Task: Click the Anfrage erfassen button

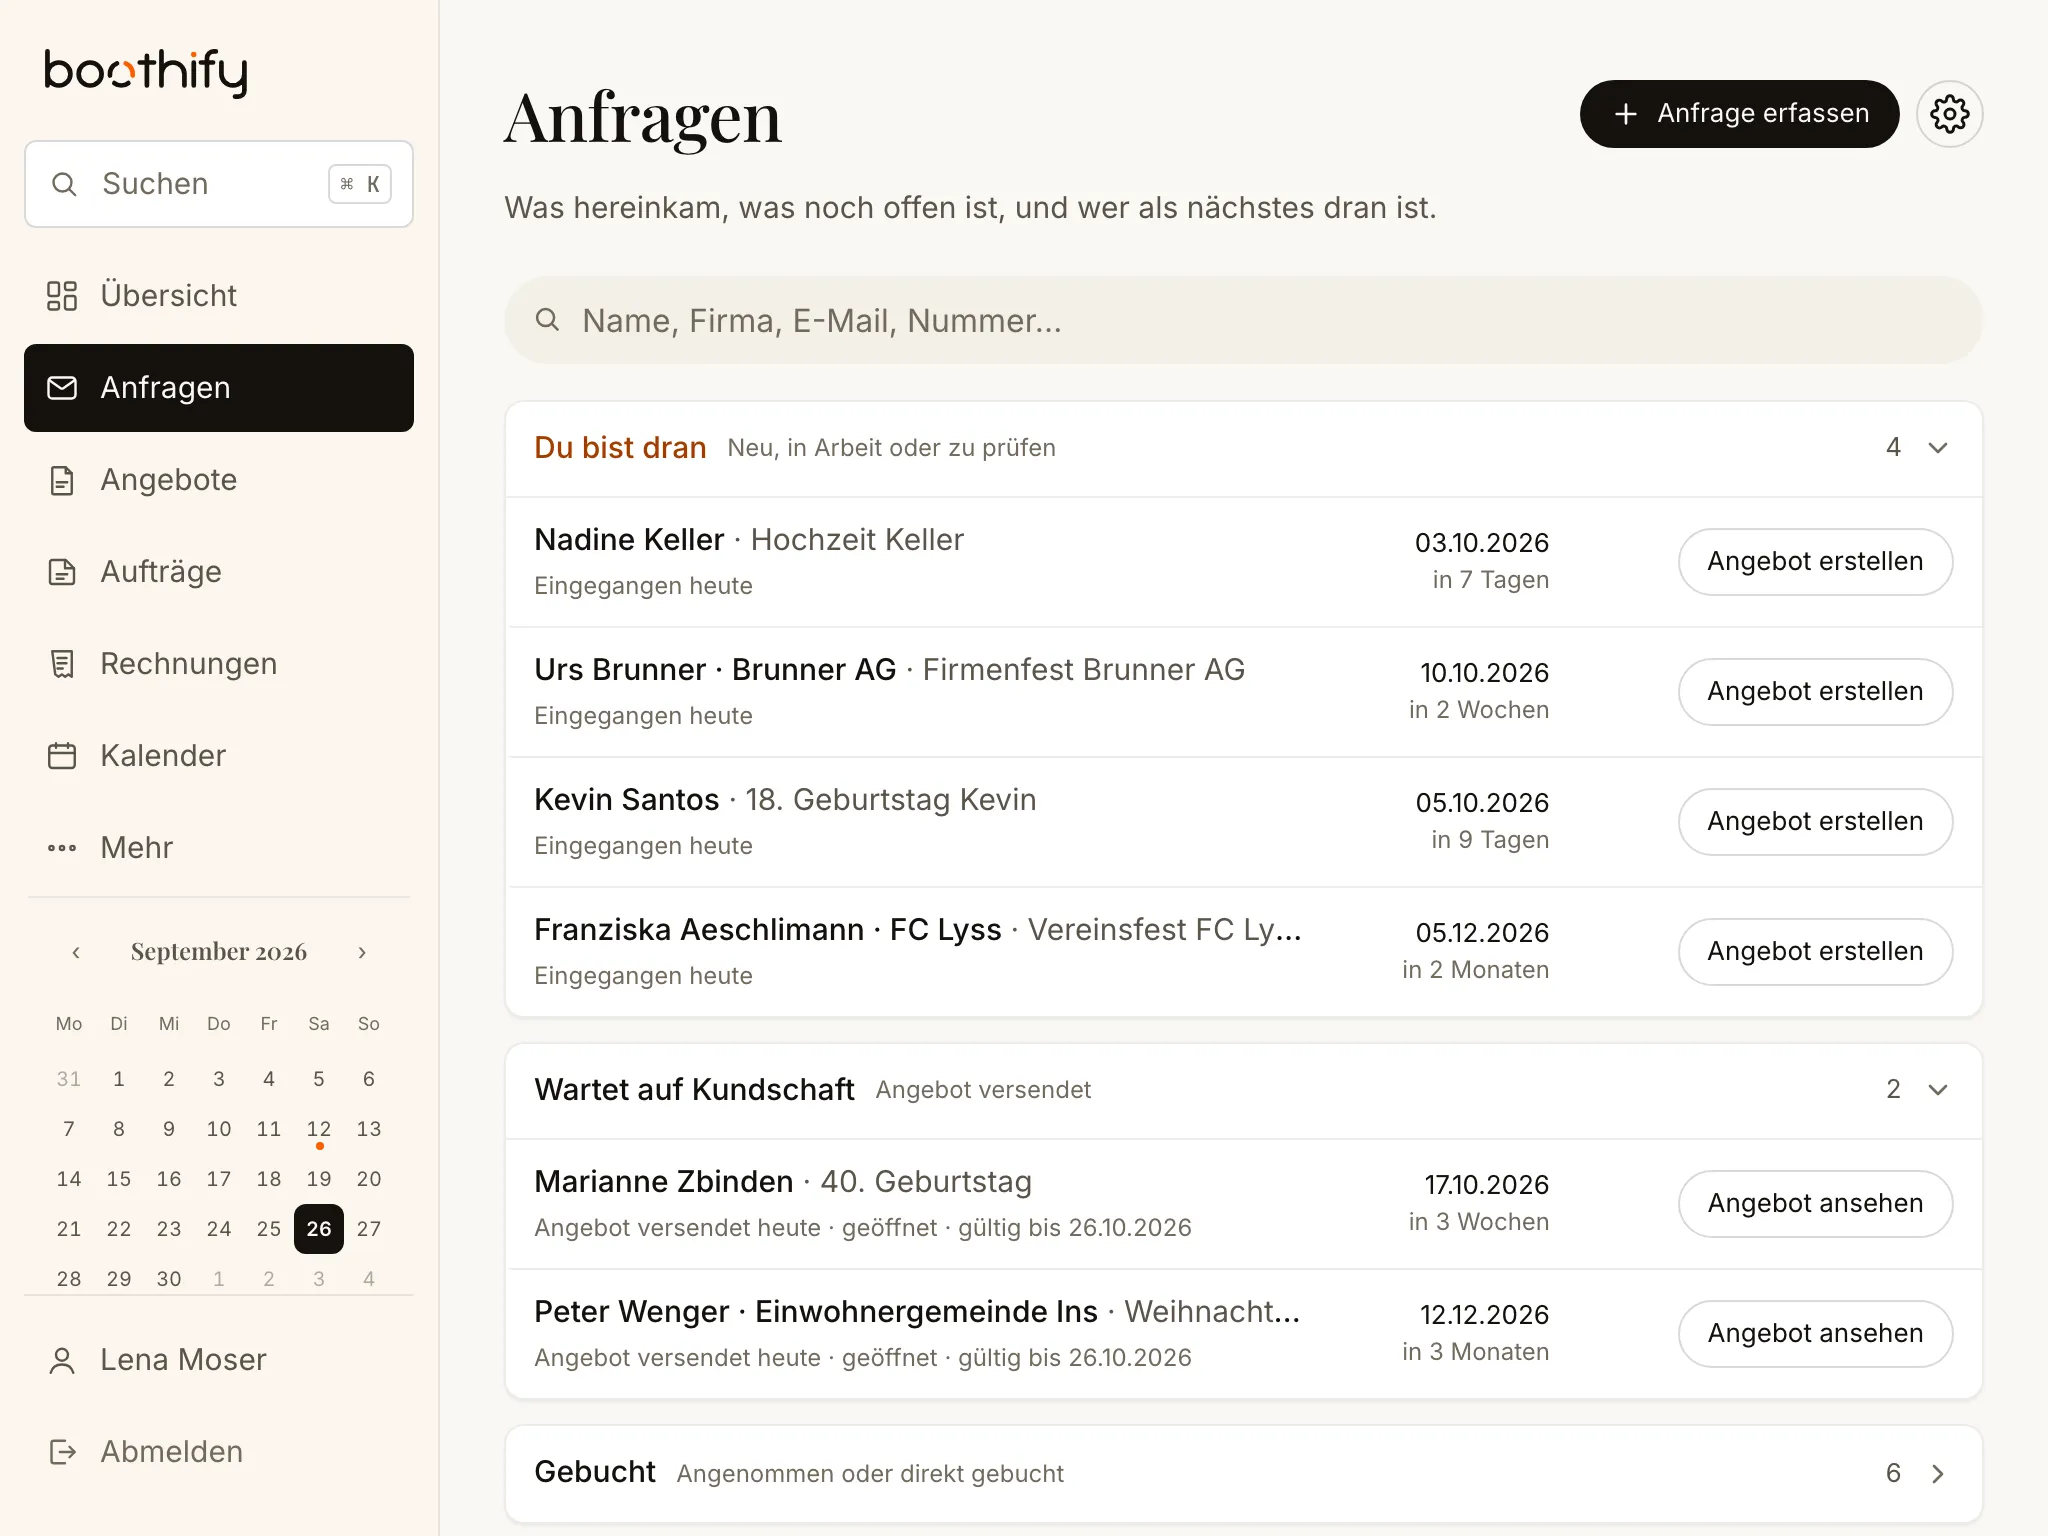Action: pyautogui.click(x=1739, y=114)
